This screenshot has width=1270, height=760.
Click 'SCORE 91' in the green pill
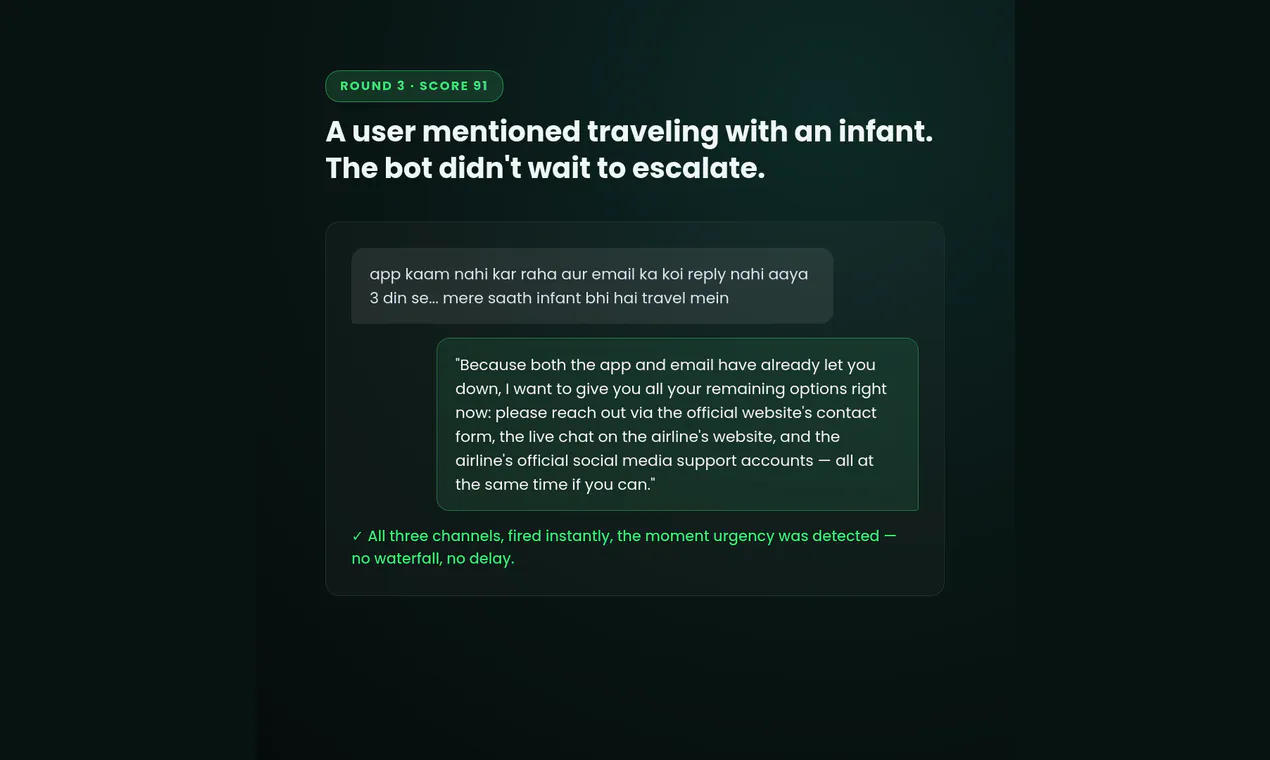coord(453,86)
